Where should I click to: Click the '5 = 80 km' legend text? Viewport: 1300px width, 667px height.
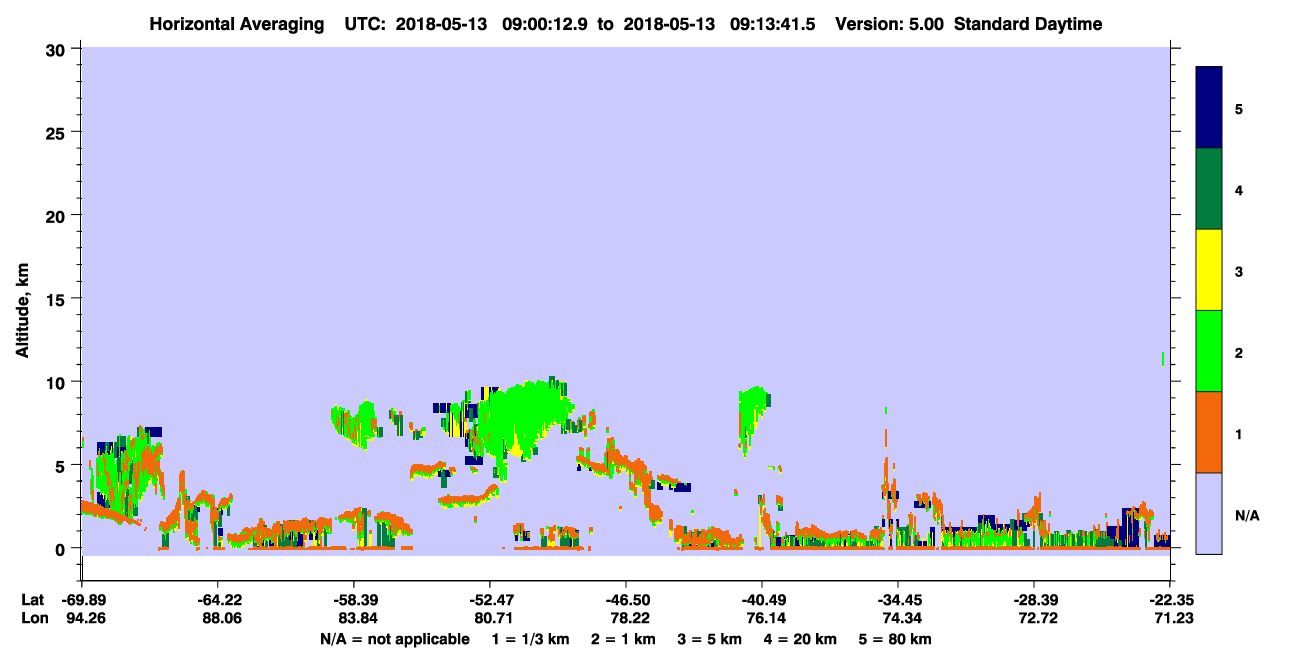click(895, 639)
